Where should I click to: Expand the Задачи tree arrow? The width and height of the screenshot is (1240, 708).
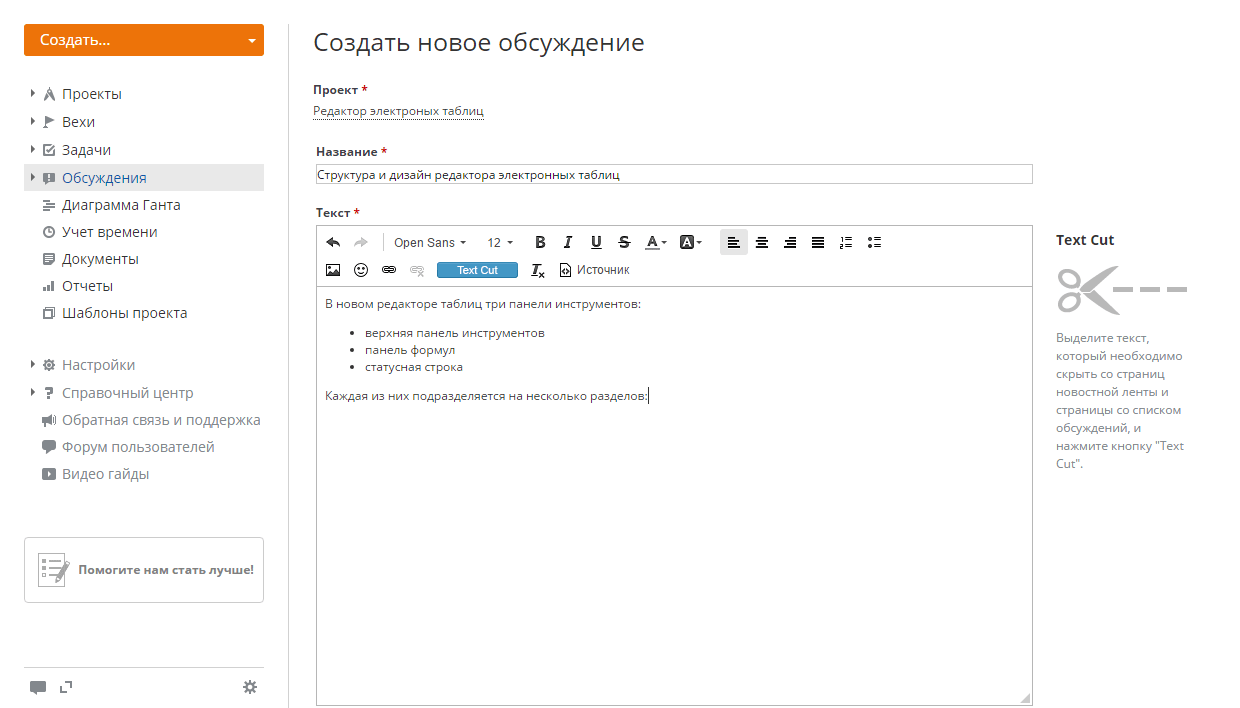[x=33, y=149]
